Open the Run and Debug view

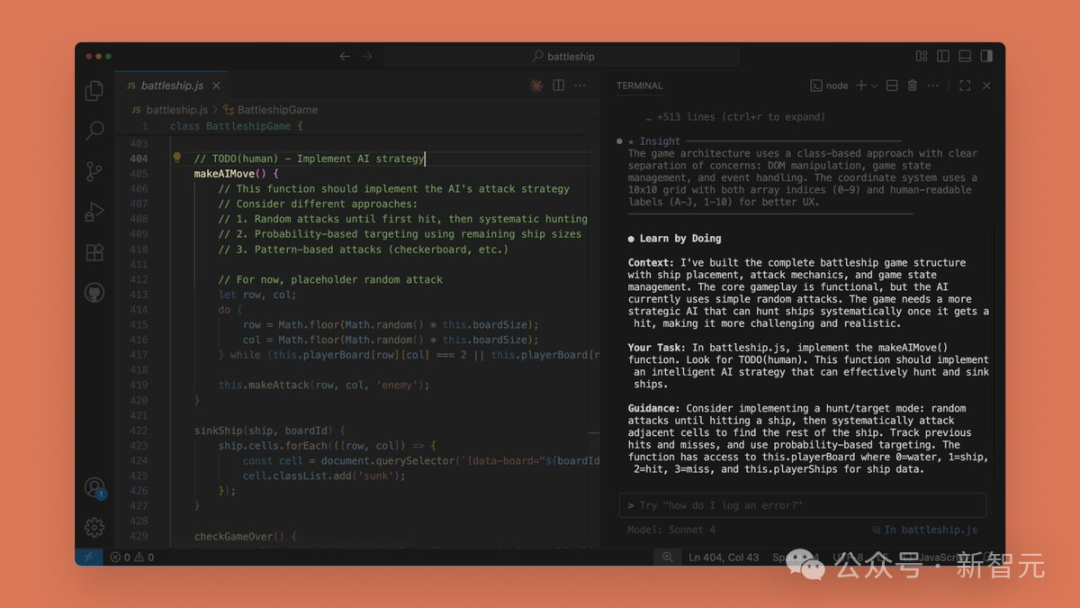[x=94, y=211]
